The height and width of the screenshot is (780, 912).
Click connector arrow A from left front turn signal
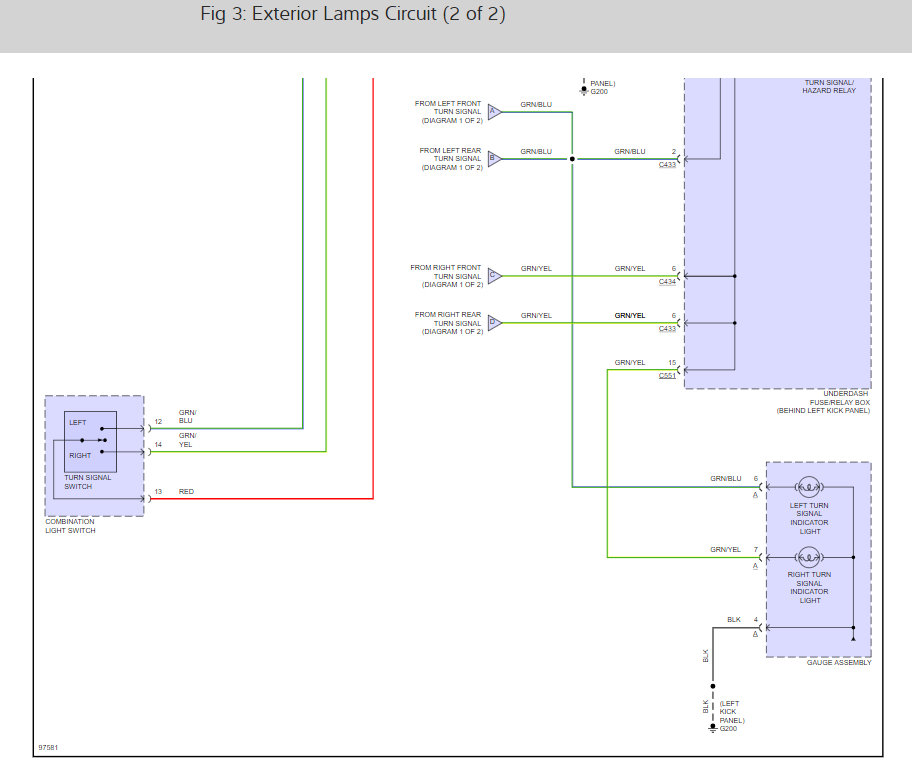click(x=494, y=112)
